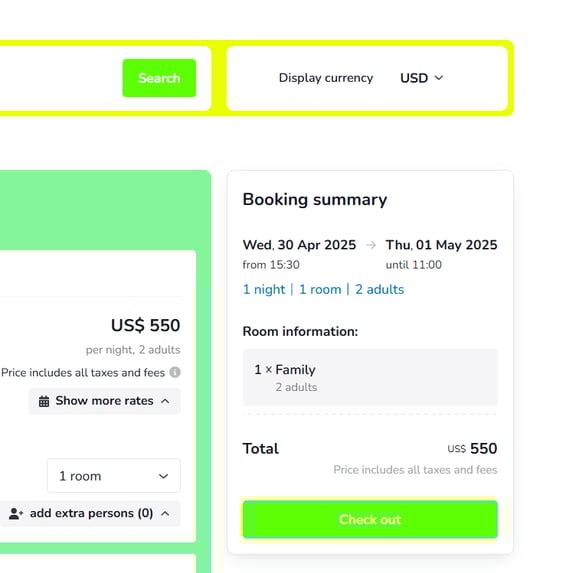Click the green Search button
The image size is (566, 573).
click(x=159, y=78)
